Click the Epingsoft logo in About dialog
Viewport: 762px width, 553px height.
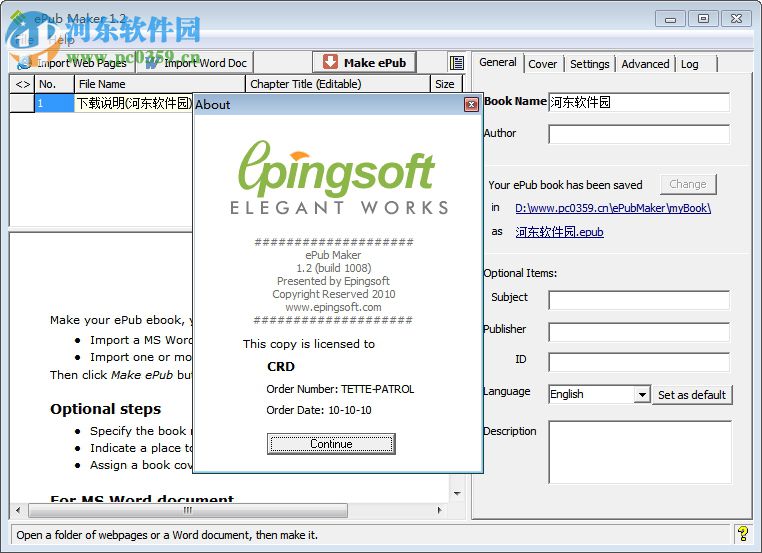[x=338, y=179]
